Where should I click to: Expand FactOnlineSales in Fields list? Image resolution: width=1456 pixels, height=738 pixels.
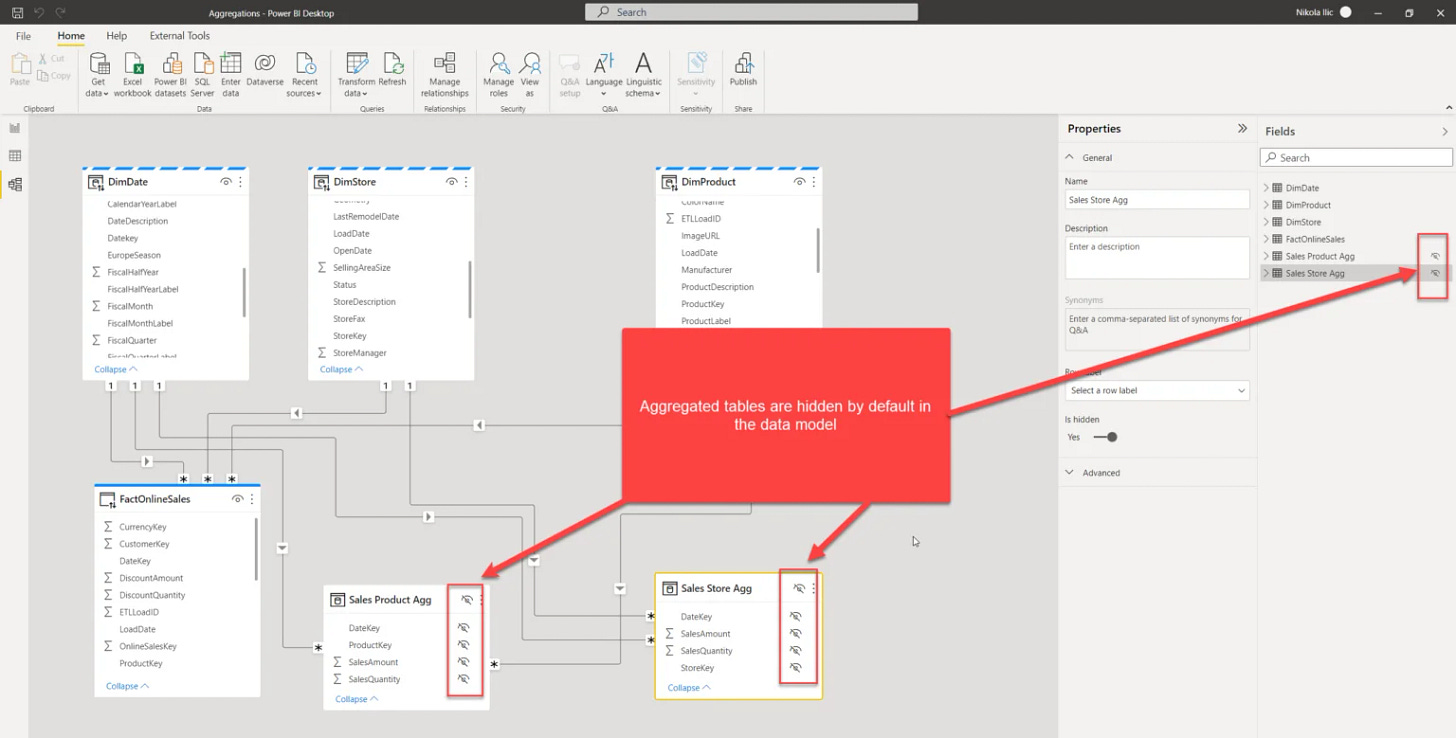pyautogui.click(x=1265, y=239)
